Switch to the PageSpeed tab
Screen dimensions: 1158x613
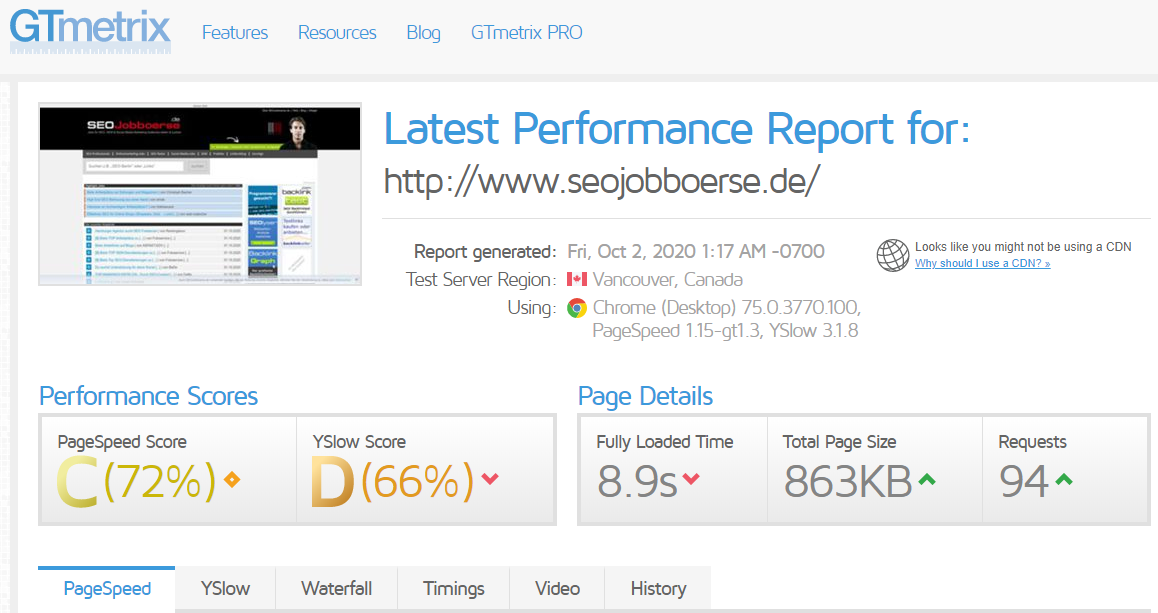point(107,589)
